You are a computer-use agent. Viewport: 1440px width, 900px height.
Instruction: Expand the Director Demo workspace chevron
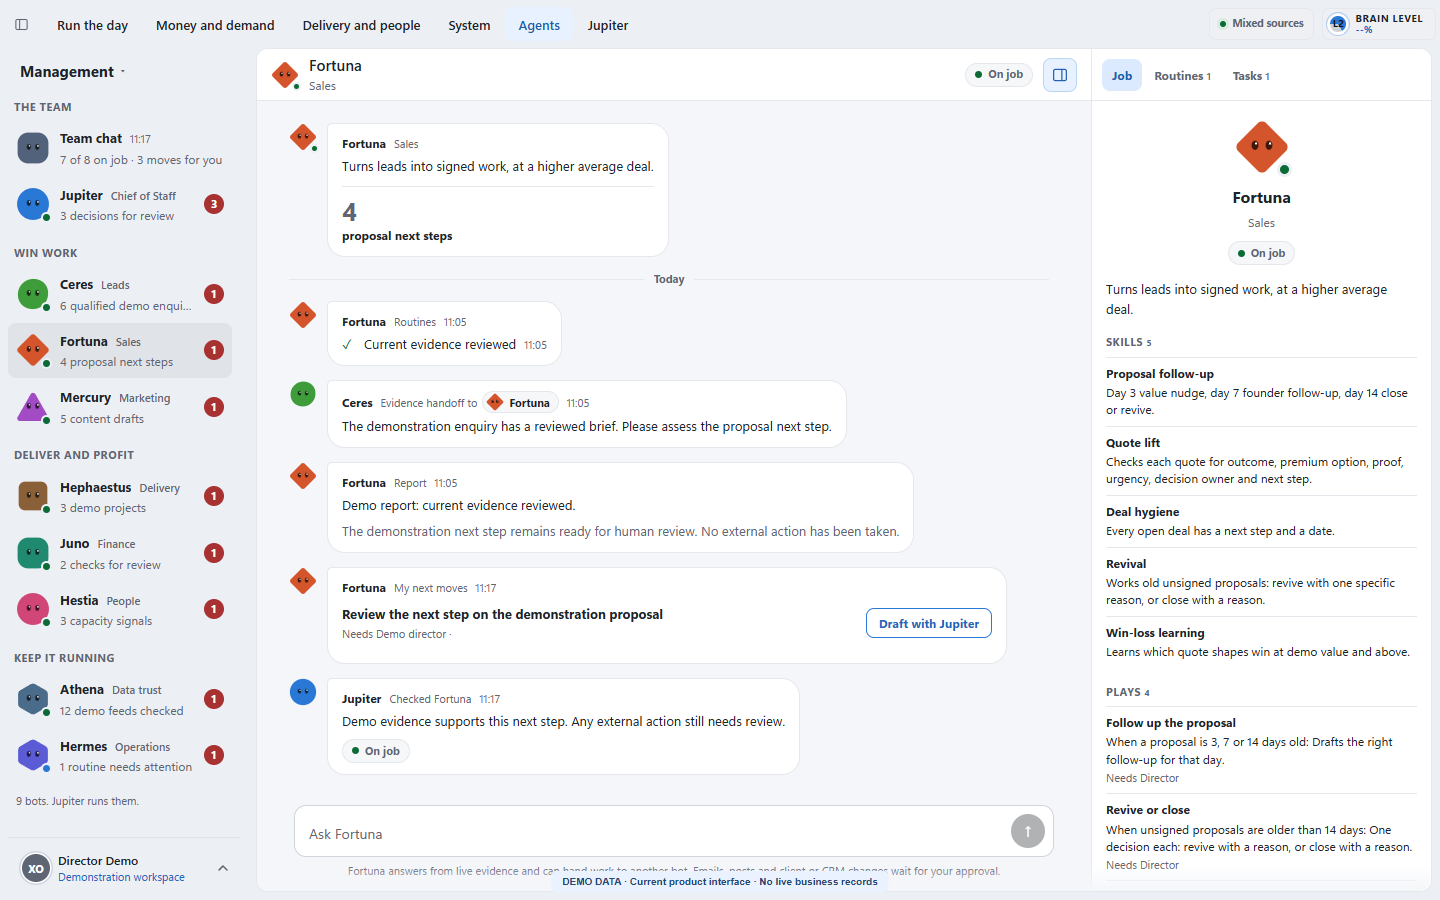(x=223, y=868)
